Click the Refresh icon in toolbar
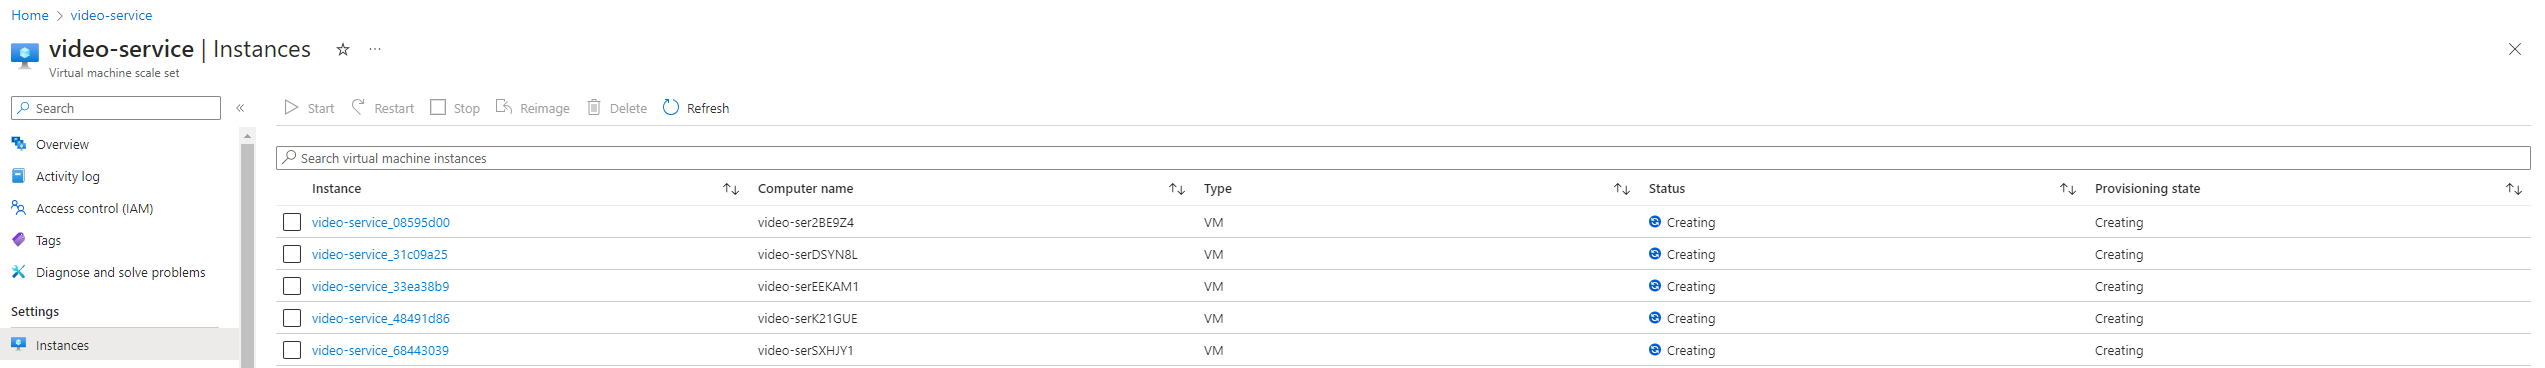Image resolution: width=2545 pixels, height=368 pixels. [671, 107]
